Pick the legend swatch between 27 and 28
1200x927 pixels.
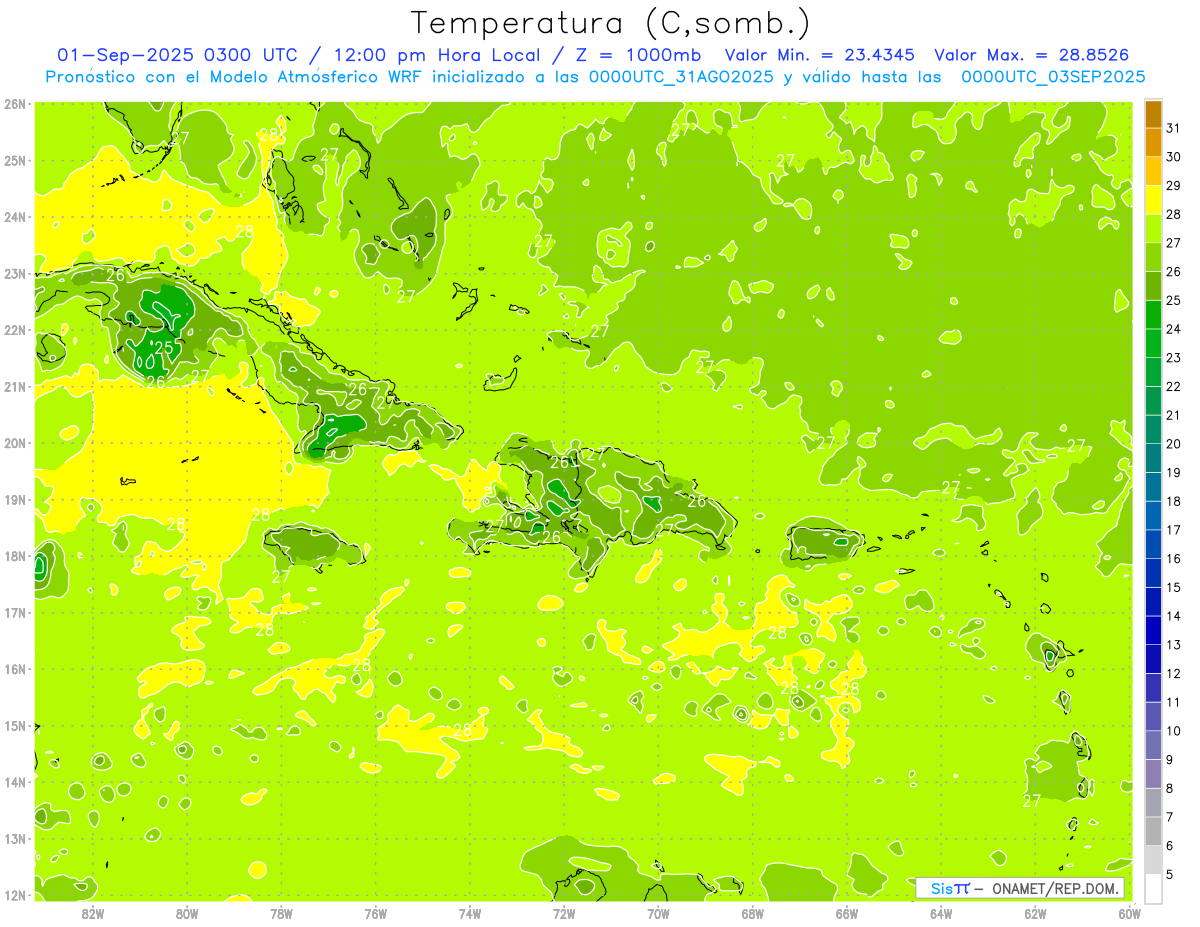tap(1153, 228)
